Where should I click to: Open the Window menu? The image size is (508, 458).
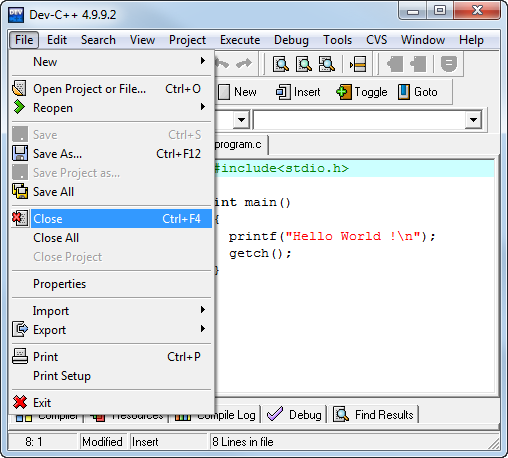(x=423, y=40)
